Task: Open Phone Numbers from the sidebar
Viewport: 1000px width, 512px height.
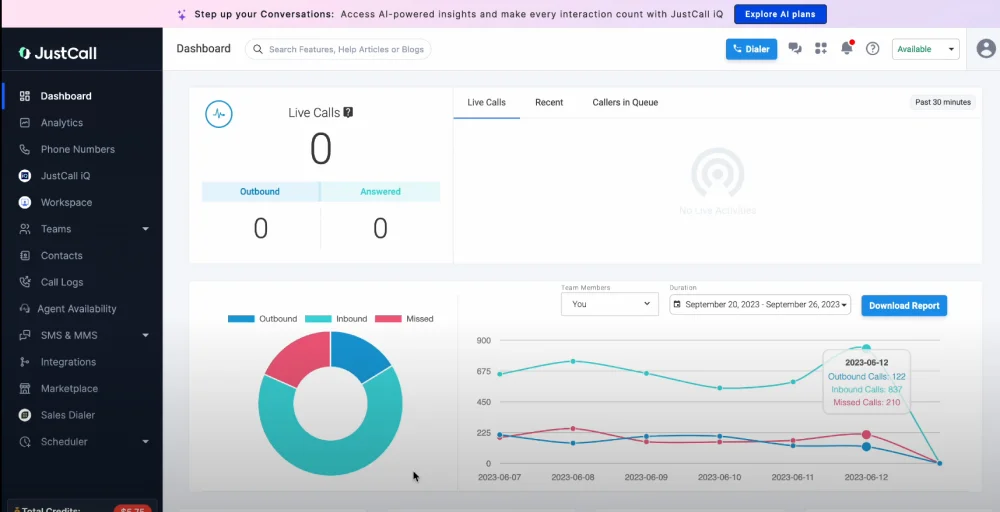Action: 77,149
